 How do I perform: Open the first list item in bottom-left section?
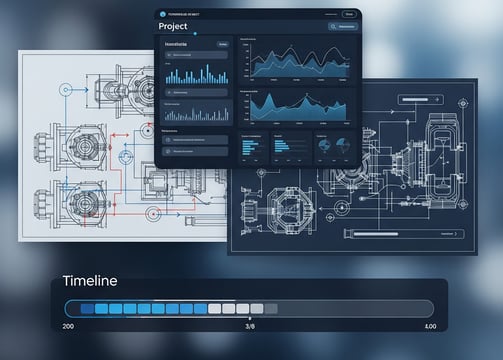coord(195,140)
